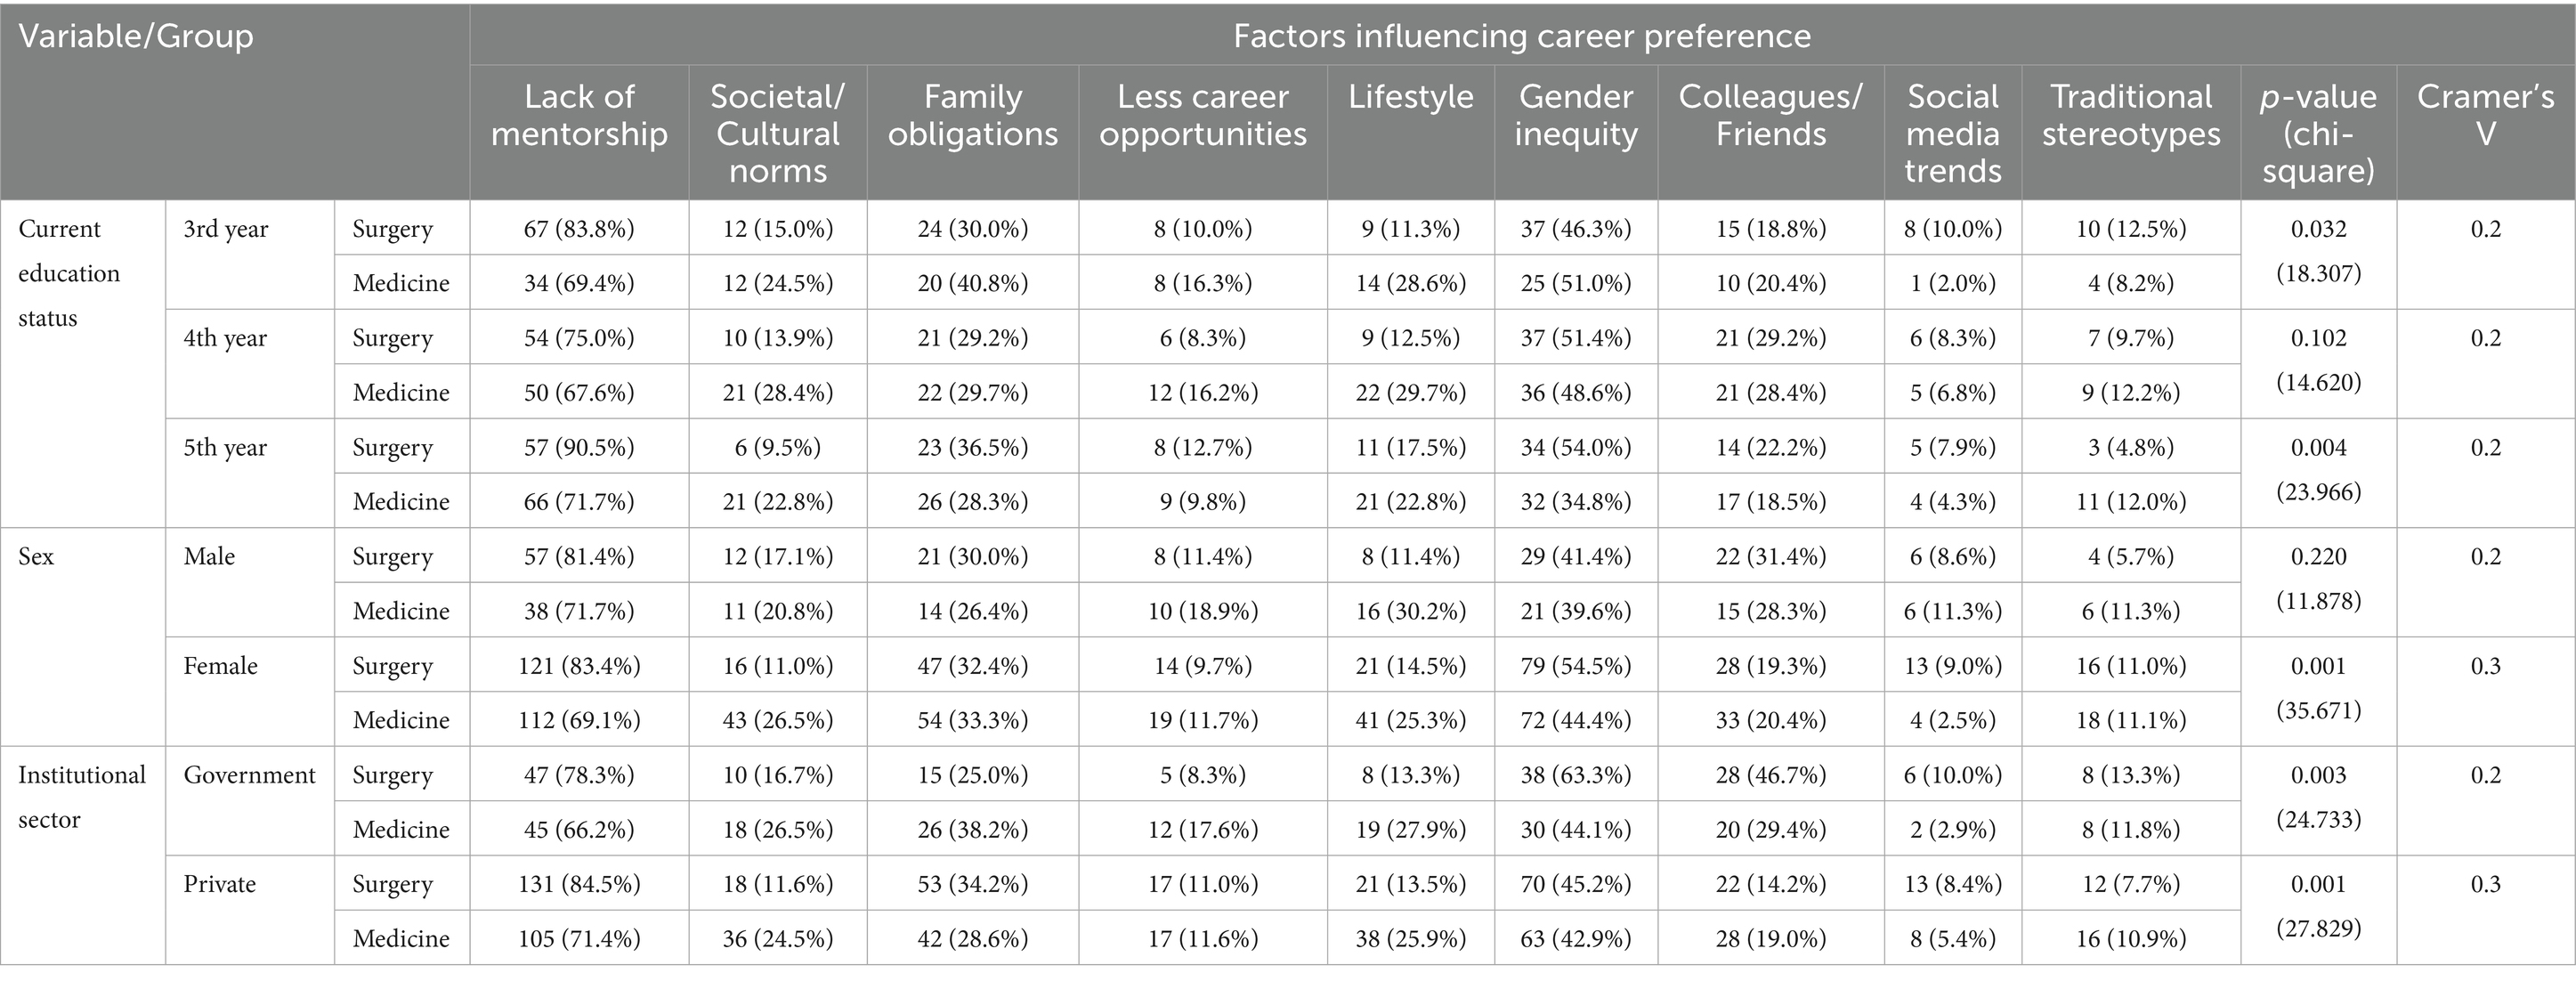2576x981 pixels.
Task: Click the Cramer's V column header
Action: click(2485, 115)
